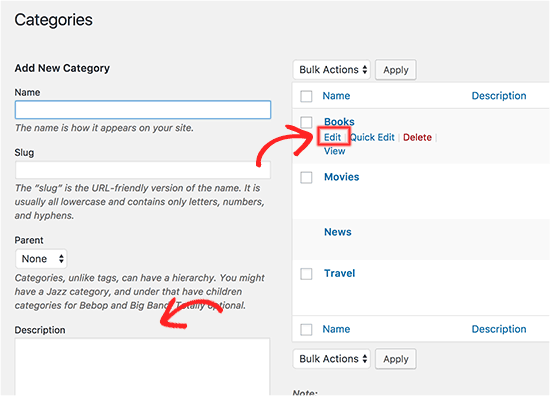
Task: Click the bottom Apply button
Action: (396, 359)
